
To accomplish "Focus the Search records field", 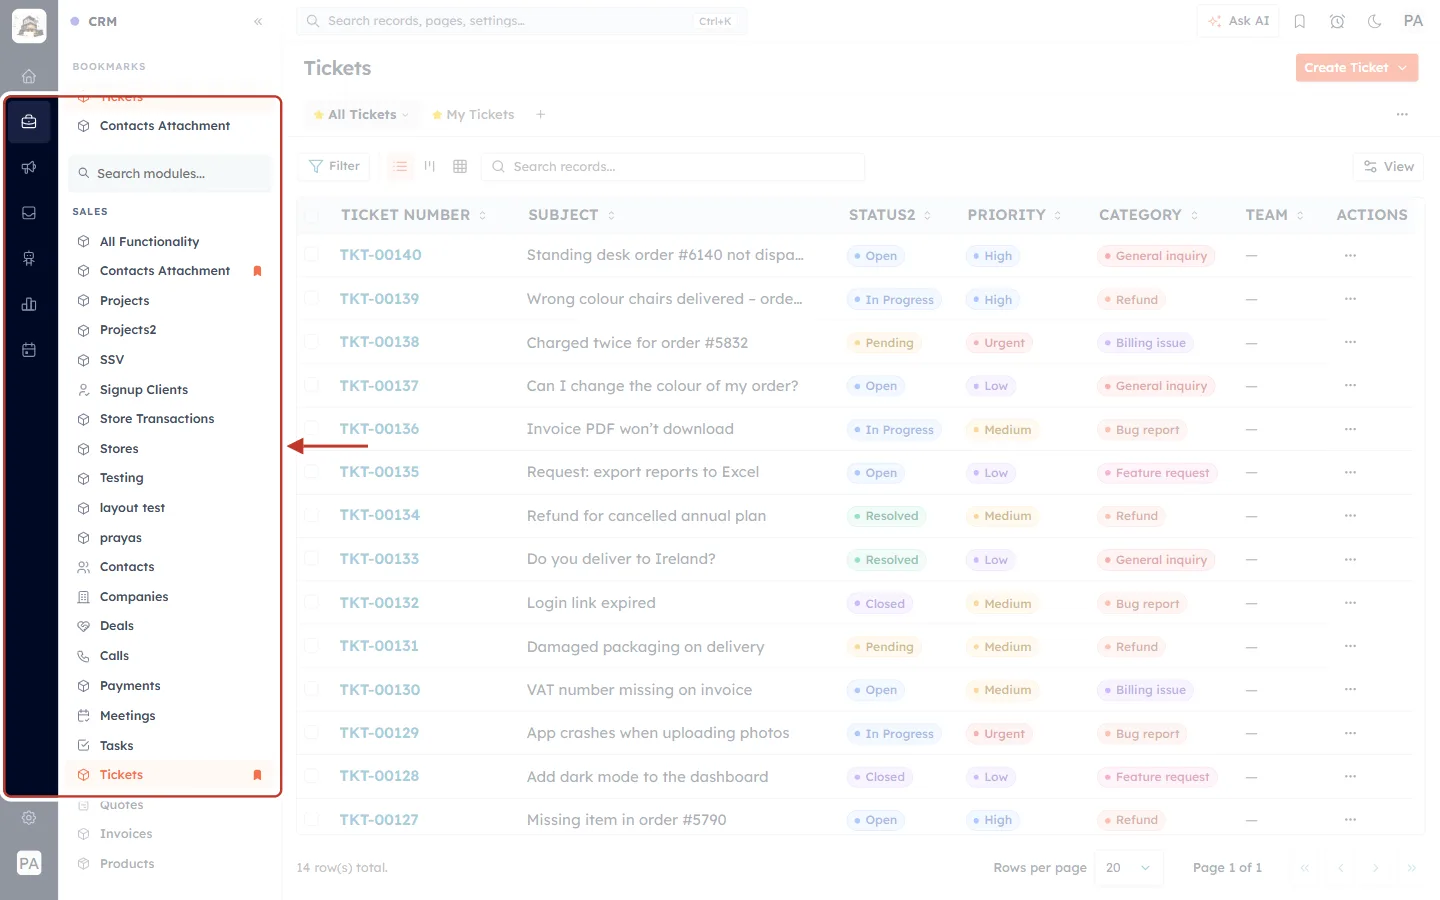I will 673,166.
